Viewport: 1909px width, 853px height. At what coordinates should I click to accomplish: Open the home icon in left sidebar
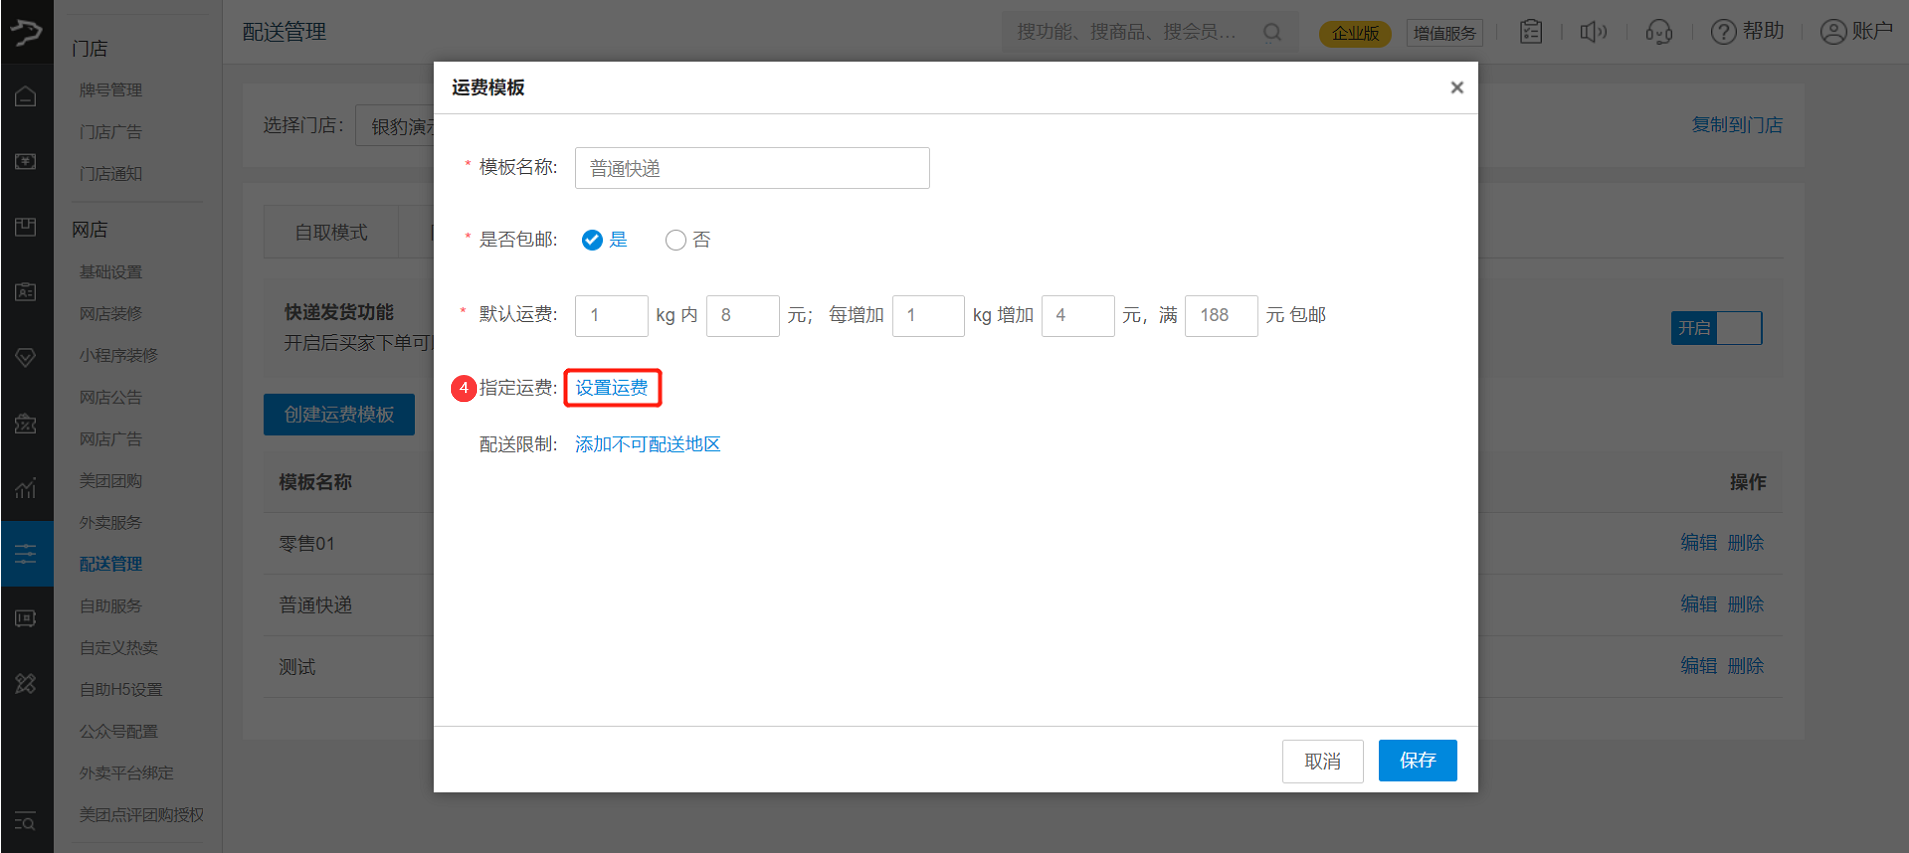[26, 96]
